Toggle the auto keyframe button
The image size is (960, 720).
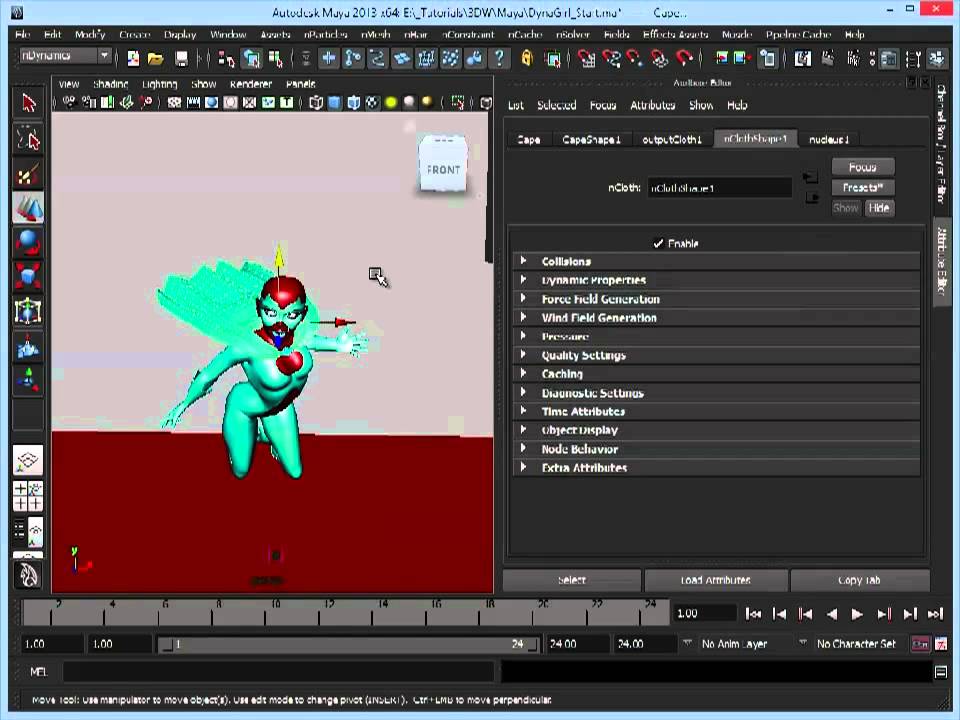coord(920,644)
